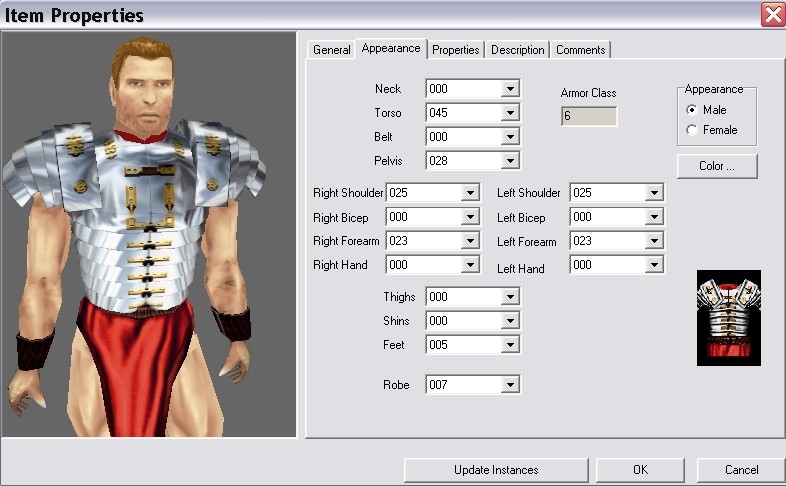This screenshot has height=486, width=786.
Task: Click the Color... button
Action: coord(716,166)
